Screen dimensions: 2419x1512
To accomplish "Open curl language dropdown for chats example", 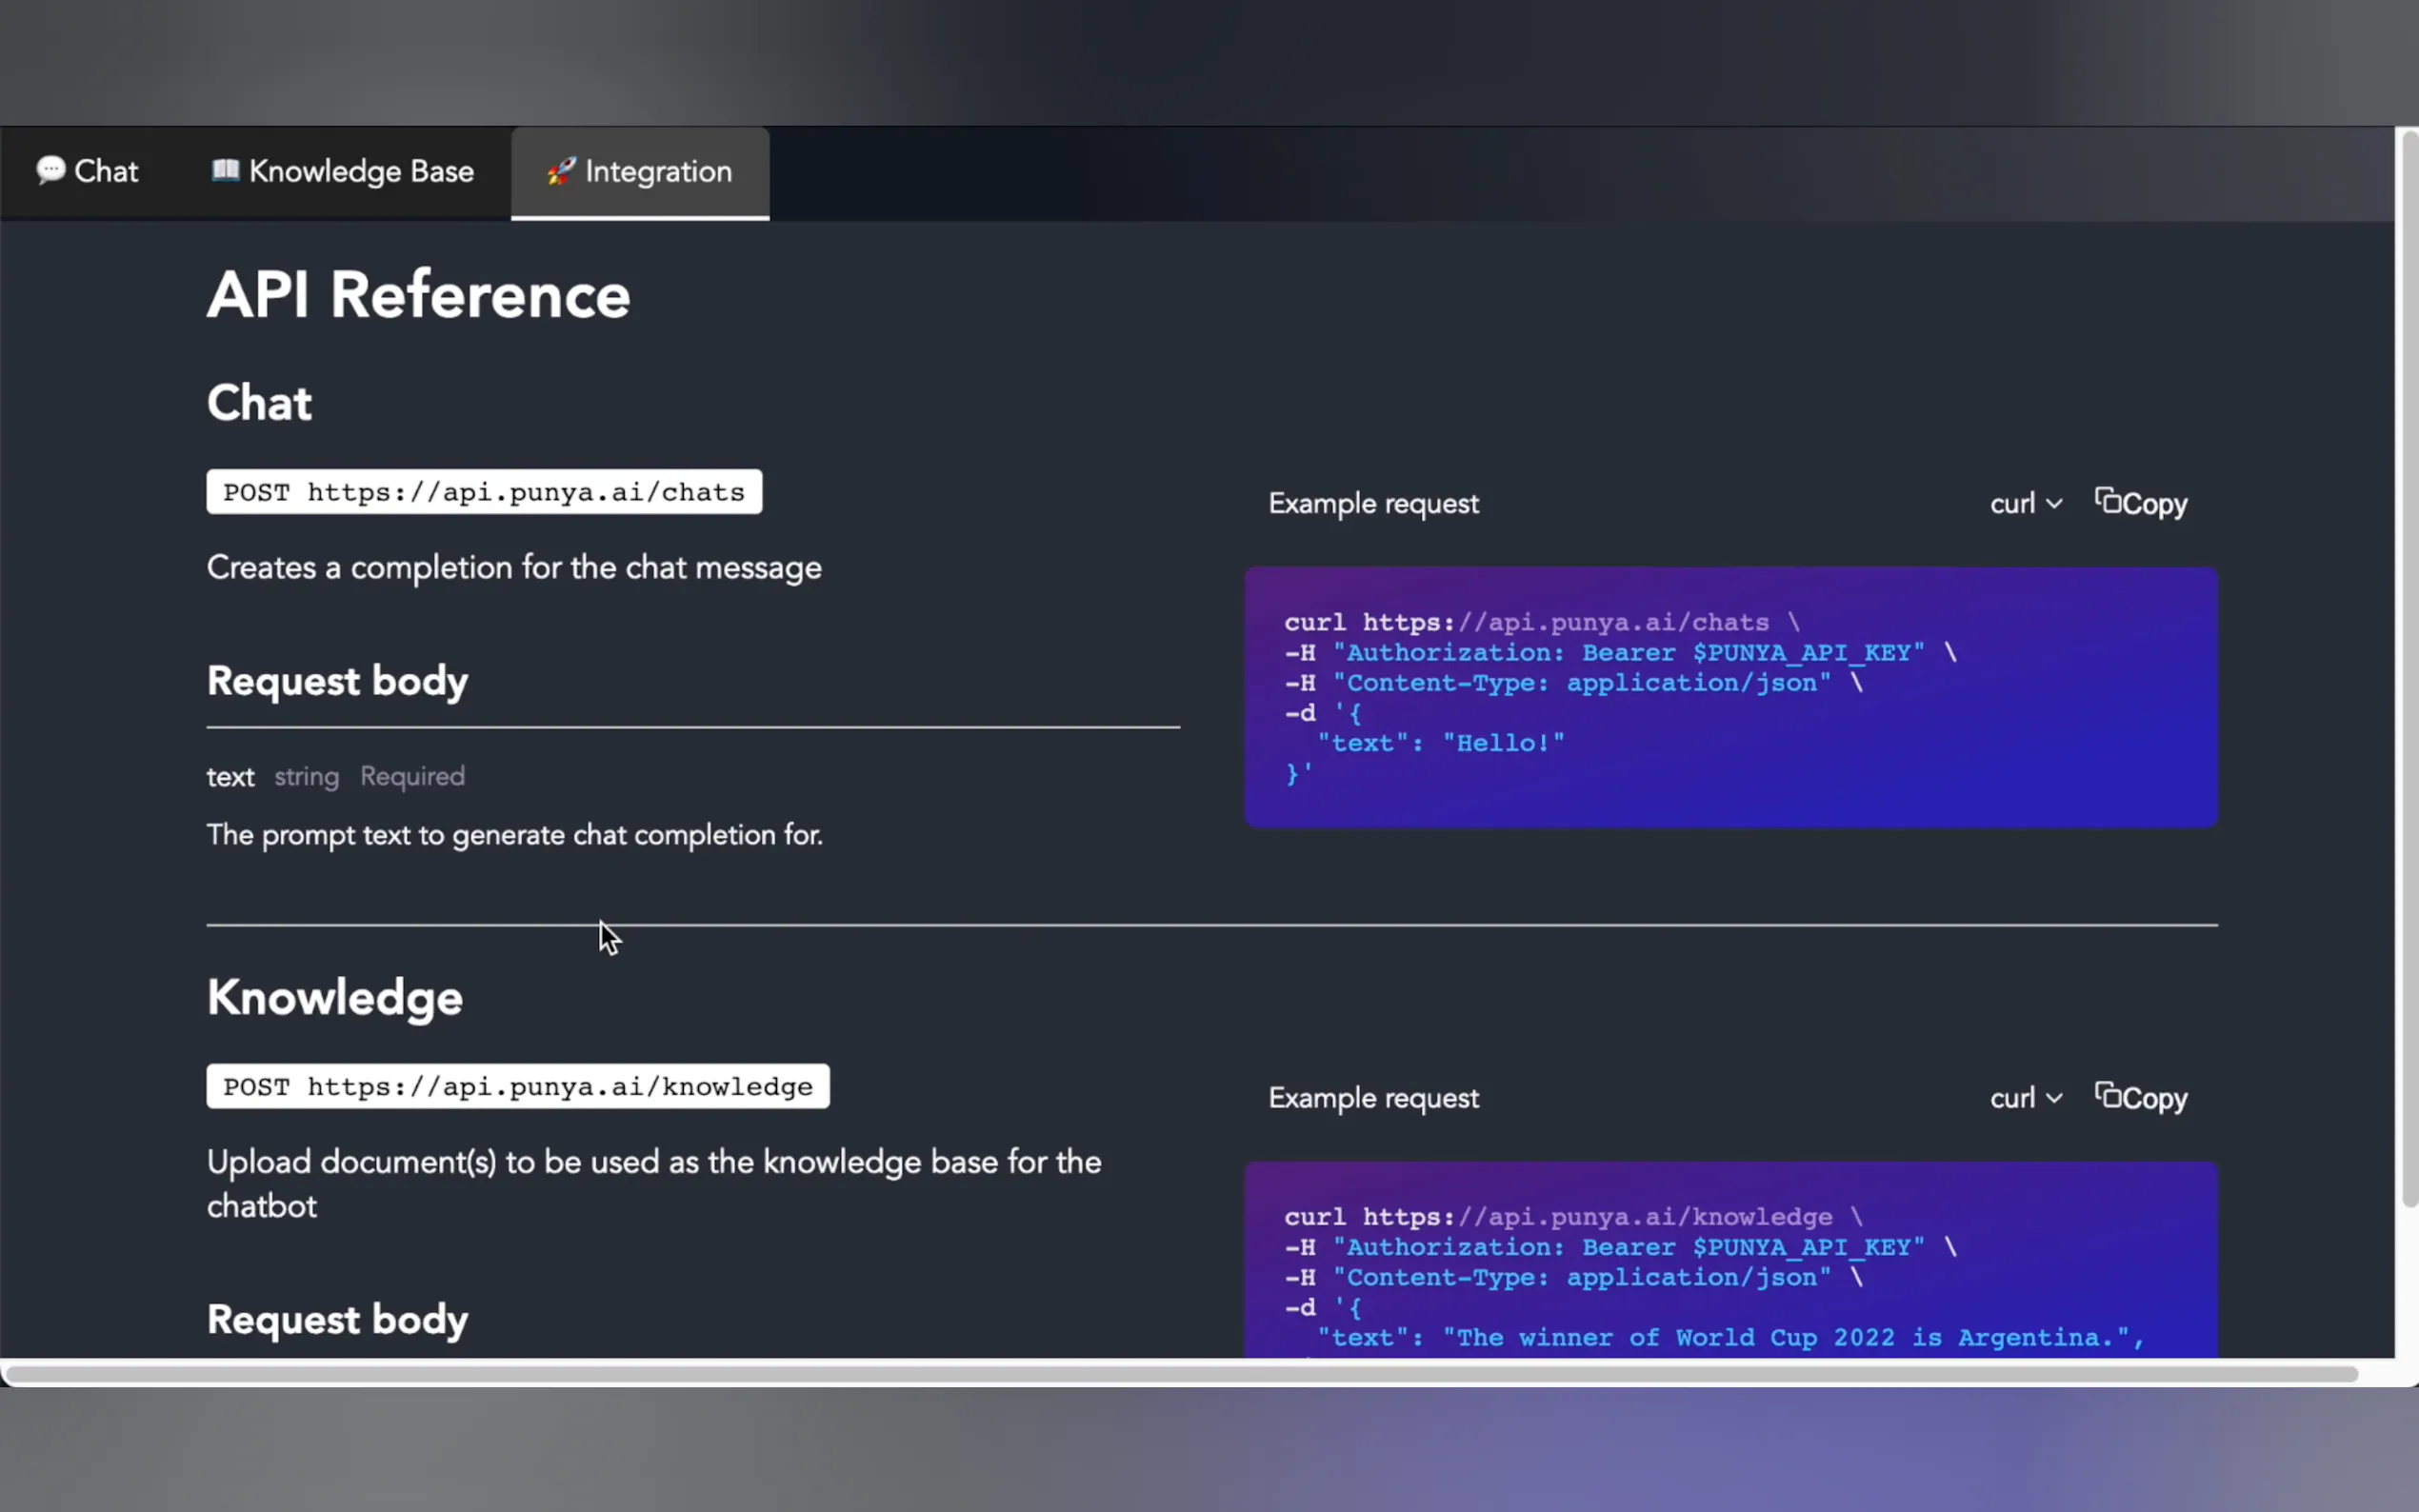I will pyautogui.click(x=2025, y=503).
